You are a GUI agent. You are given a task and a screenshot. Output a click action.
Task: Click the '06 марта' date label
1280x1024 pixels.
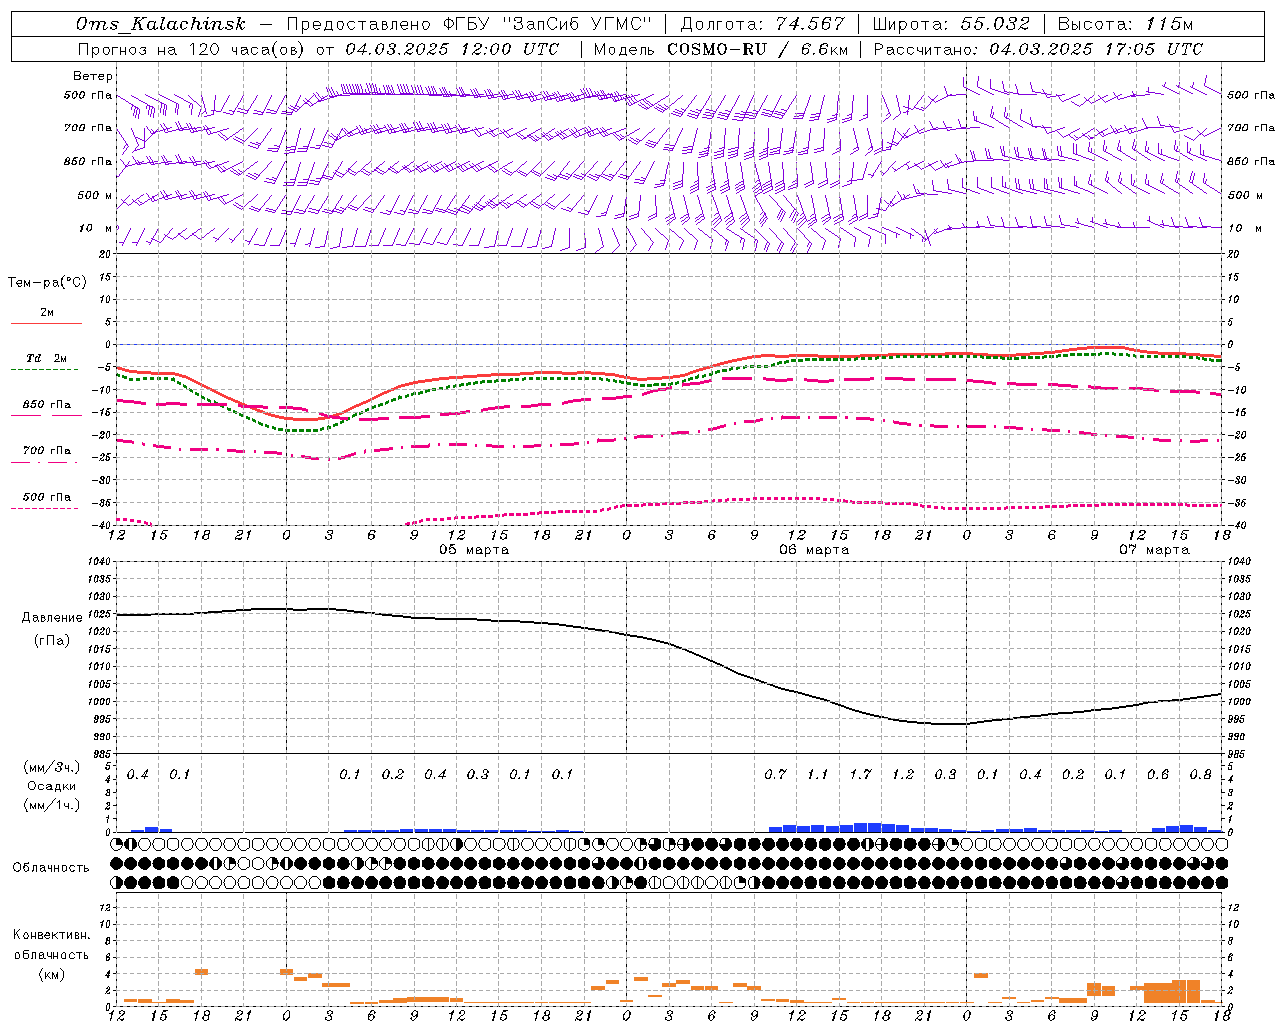(814, 549)
